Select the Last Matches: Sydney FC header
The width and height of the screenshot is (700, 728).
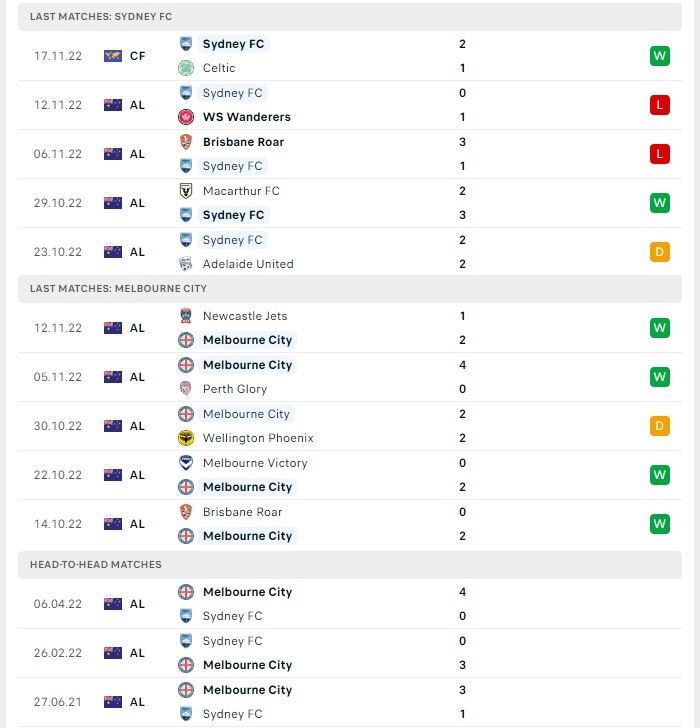point(350,17)
